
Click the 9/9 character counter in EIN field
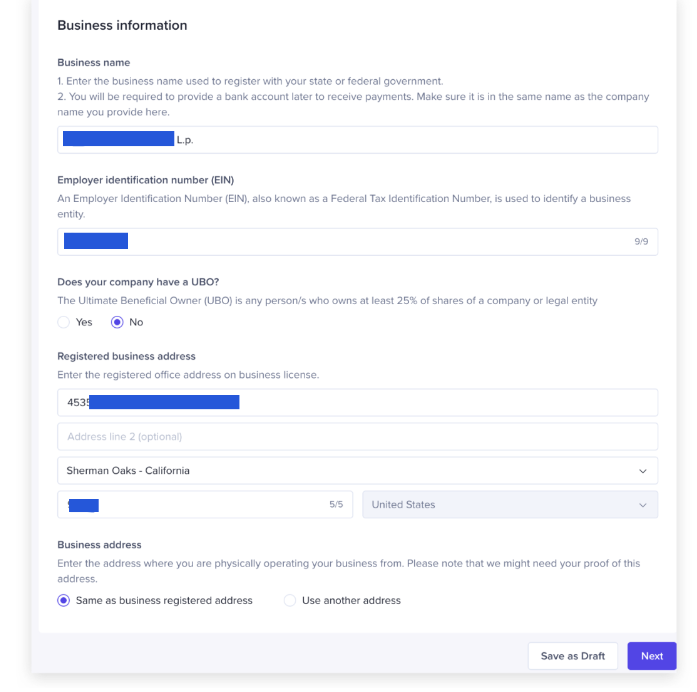click(641, 242)
